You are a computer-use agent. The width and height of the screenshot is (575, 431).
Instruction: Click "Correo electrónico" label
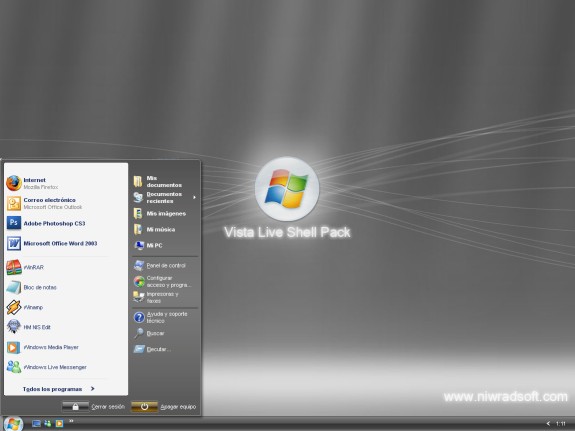tap(50, 200)
